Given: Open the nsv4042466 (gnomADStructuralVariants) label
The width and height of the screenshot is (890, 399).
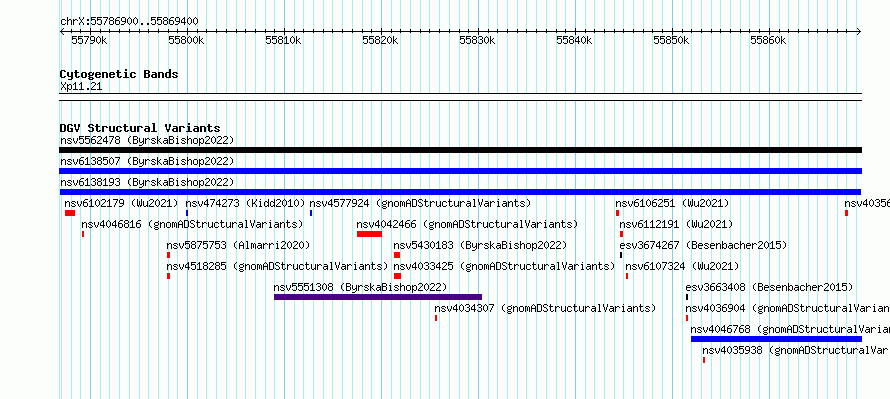Looking at the screenshot, I should point(467,224).
